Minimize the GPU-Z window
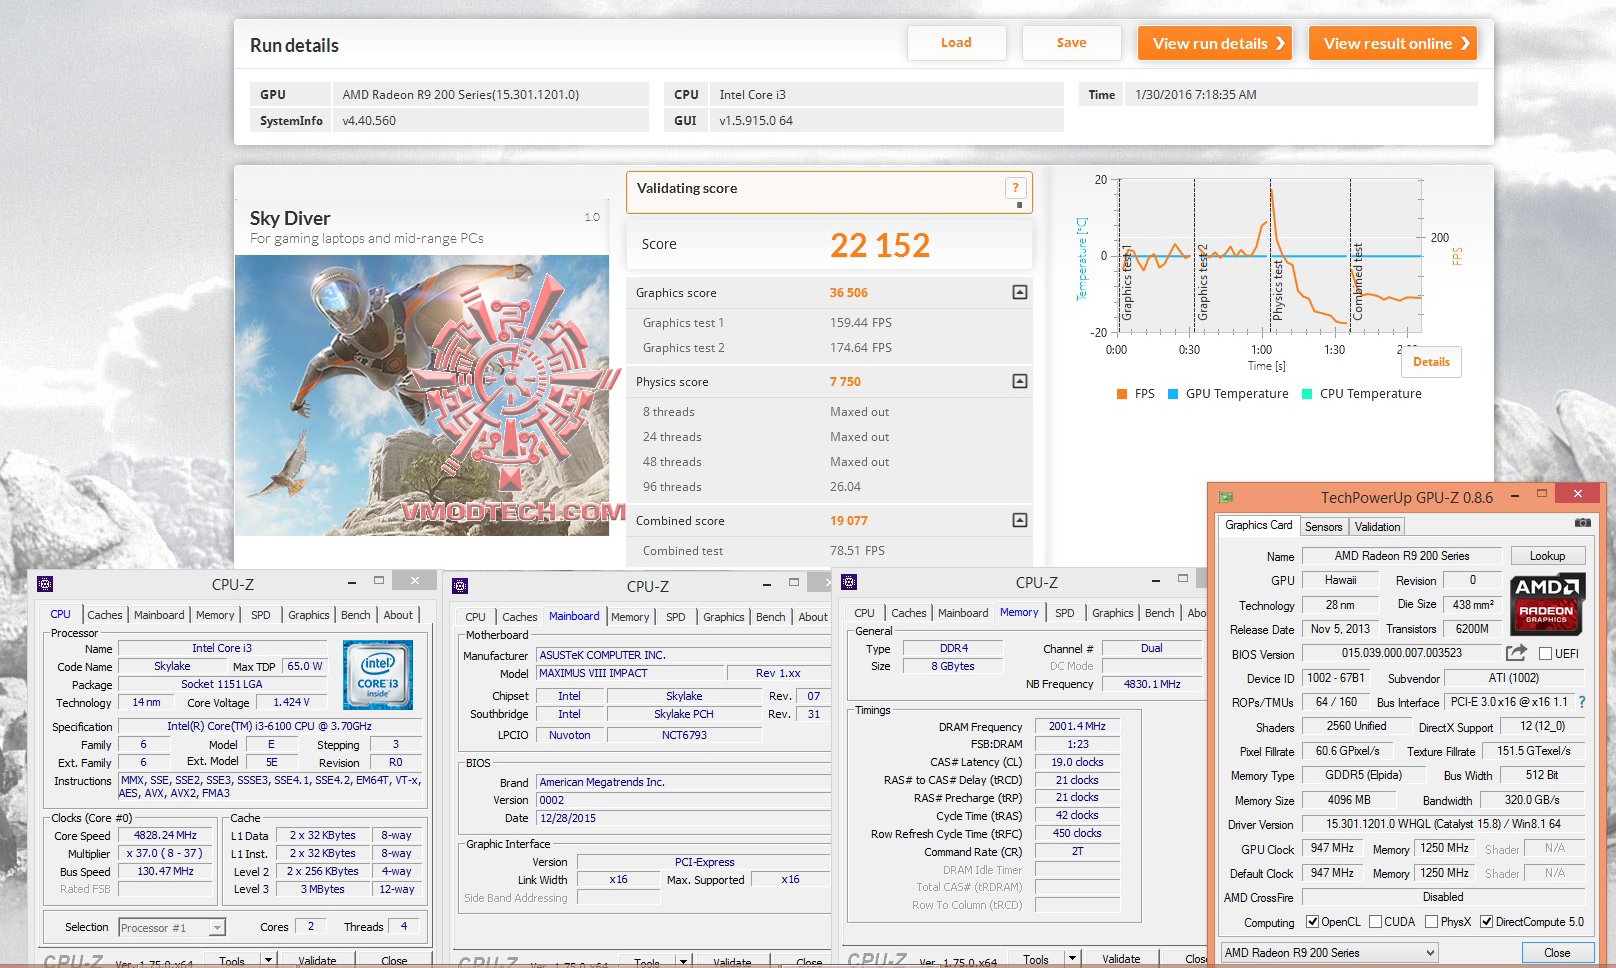This screenshot has height=968, width=1616. click(1516, 494)
